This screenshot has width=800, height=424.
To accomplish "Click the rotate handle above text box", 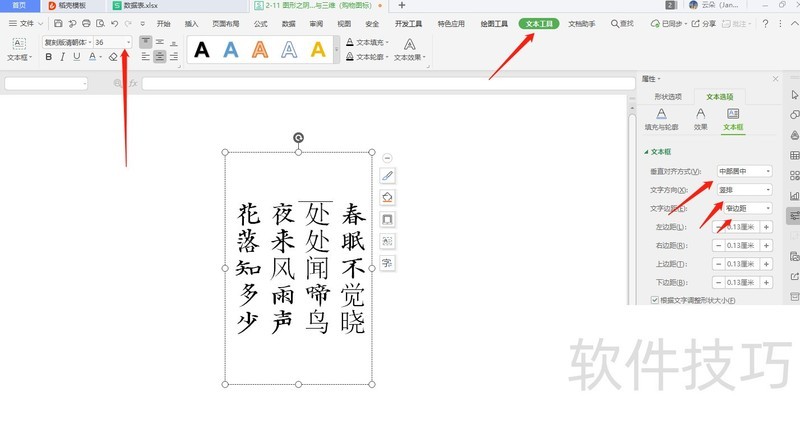I will (x=298, y=137).
